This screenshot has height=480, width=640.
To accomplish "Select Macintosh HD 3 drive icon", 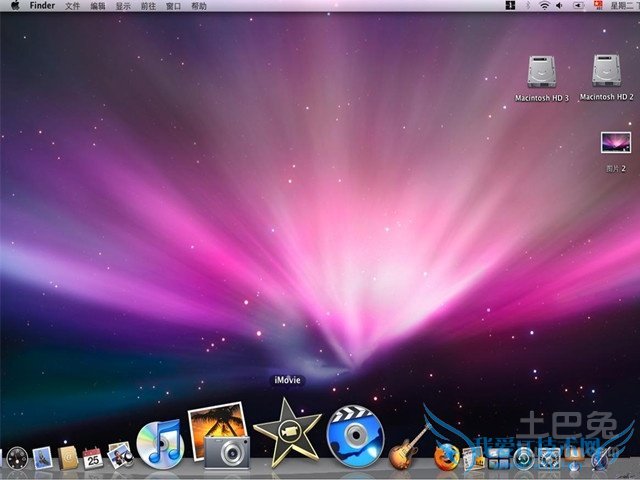I will pos(541,71).
